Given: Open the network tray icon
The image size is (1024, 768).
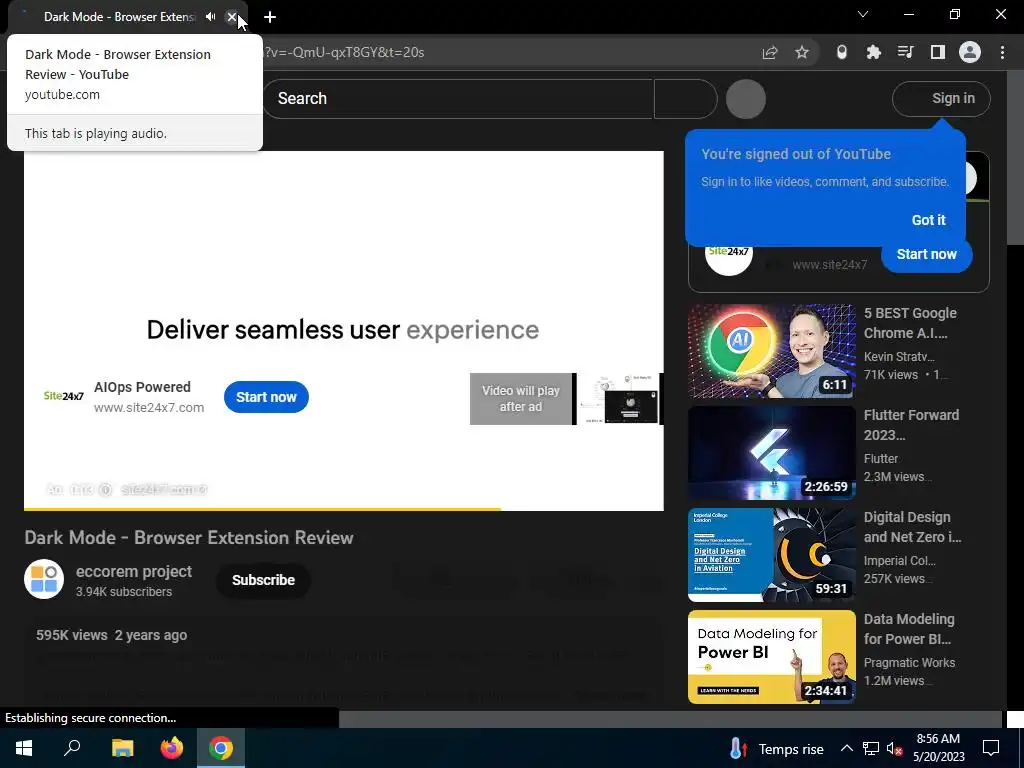Looking at the screenshot, I should tap(871, 748).
